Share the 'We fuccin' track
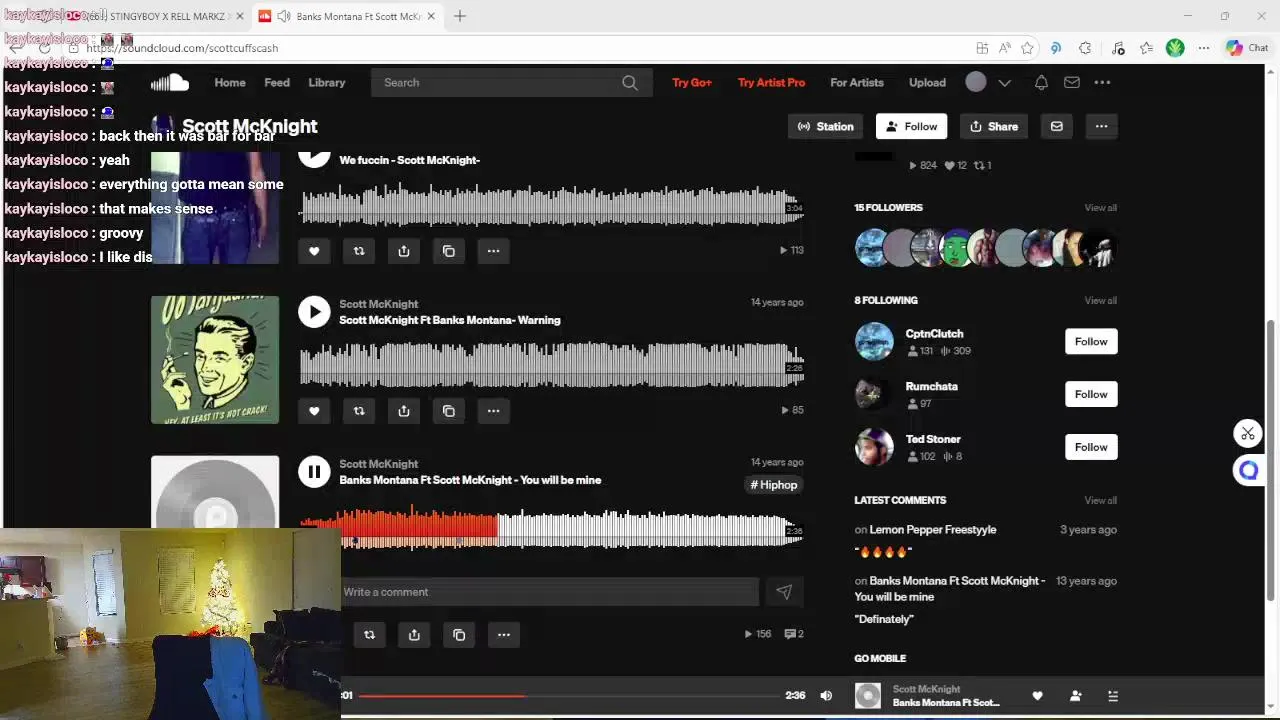This screenshot has width=1280, height=720. (404, 251)
